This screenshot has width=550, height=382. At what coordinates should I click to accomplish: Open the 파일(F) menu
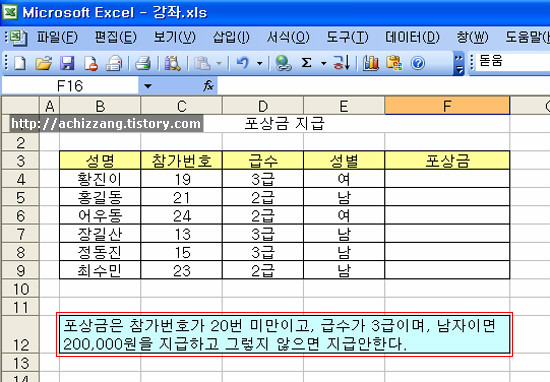[x=57, y=37]
